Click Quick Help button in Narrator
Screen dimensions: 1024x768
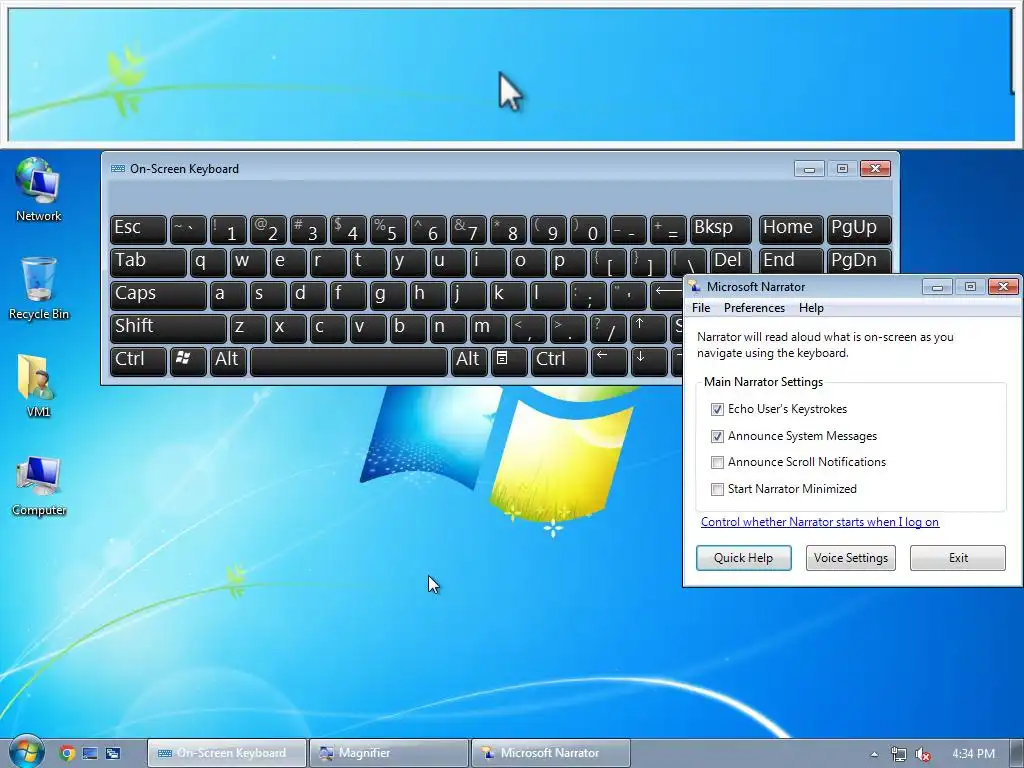coord(743,558)
